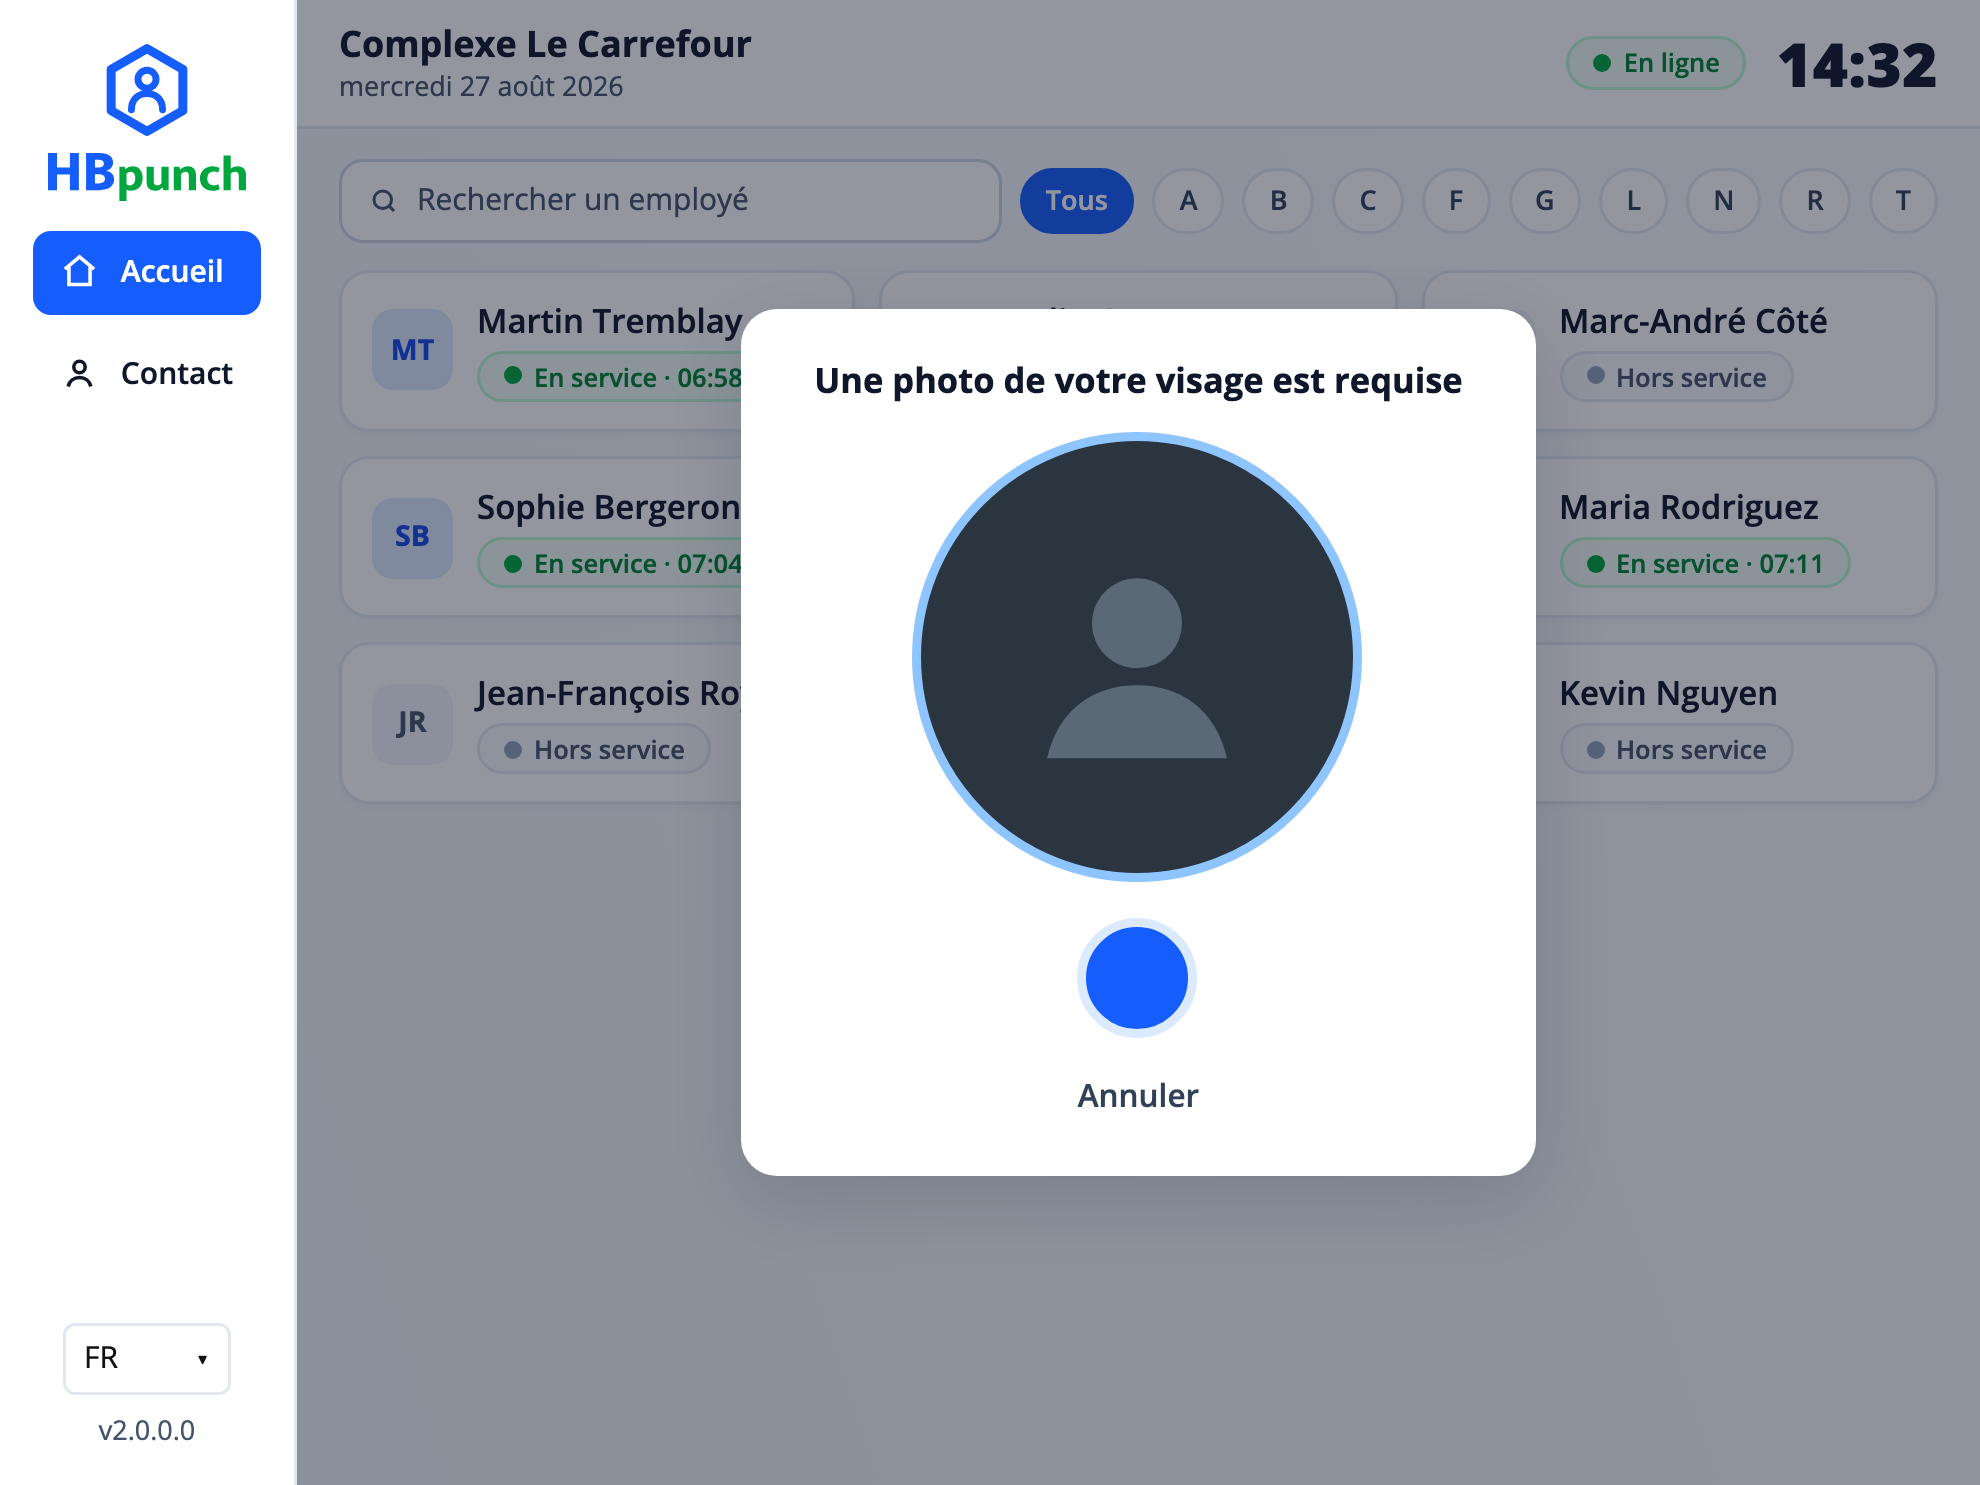The width and height of the screenshot is (1980, 1485).
Task: Select the Tous filter
Action: coord(1076,201)
